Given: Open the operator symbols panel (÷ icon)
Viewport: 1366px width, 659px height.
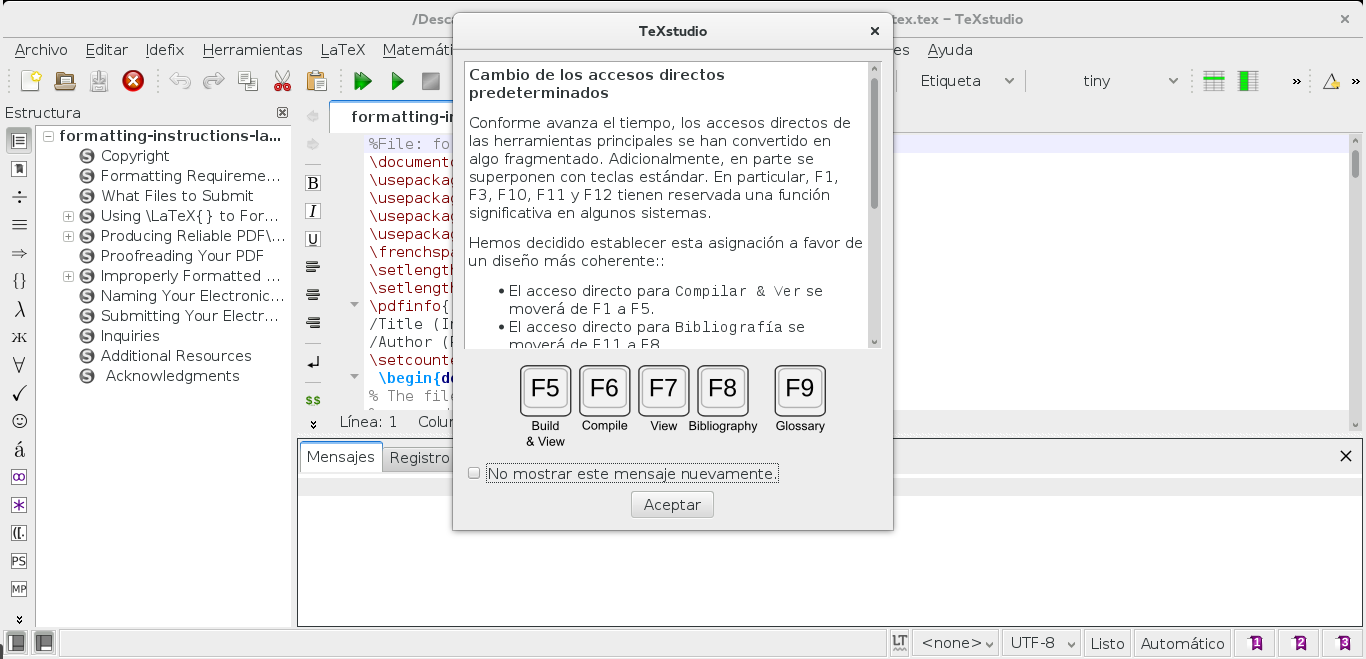Looking at the screenshot, I should (x=19, y=197).
